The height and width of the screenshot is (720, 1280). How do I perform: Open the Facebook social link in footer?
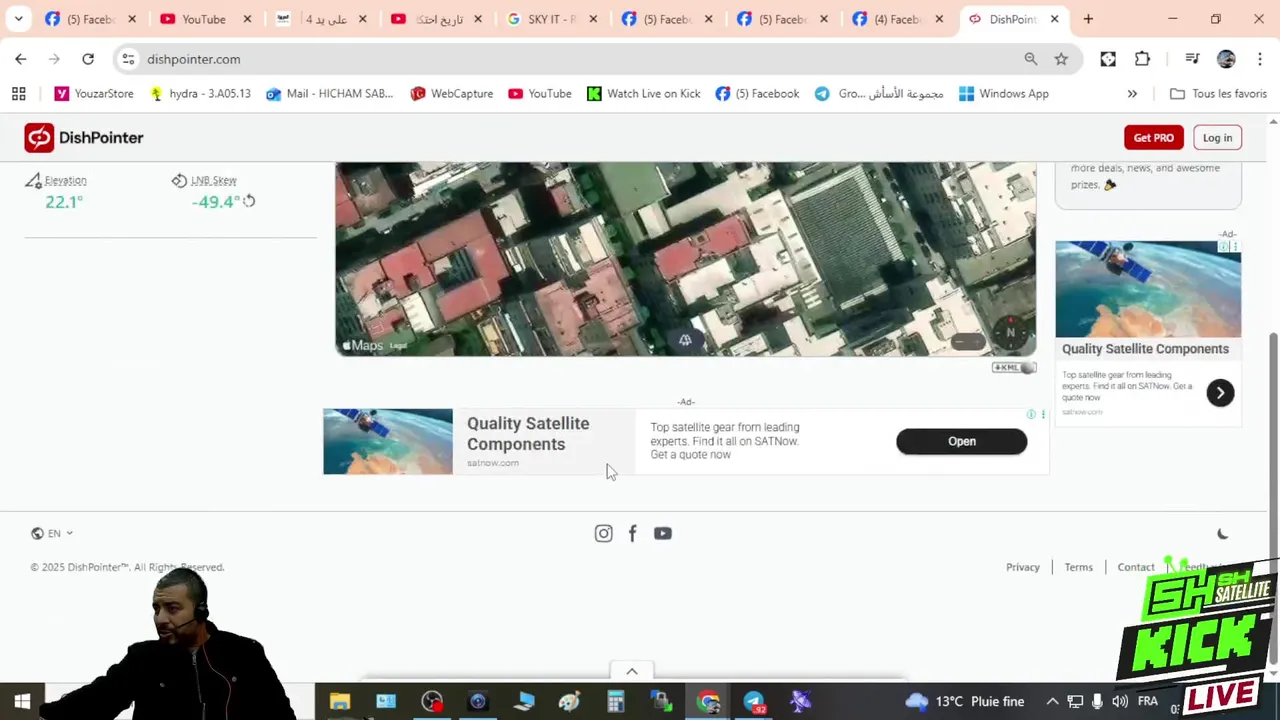coord(632,534)
